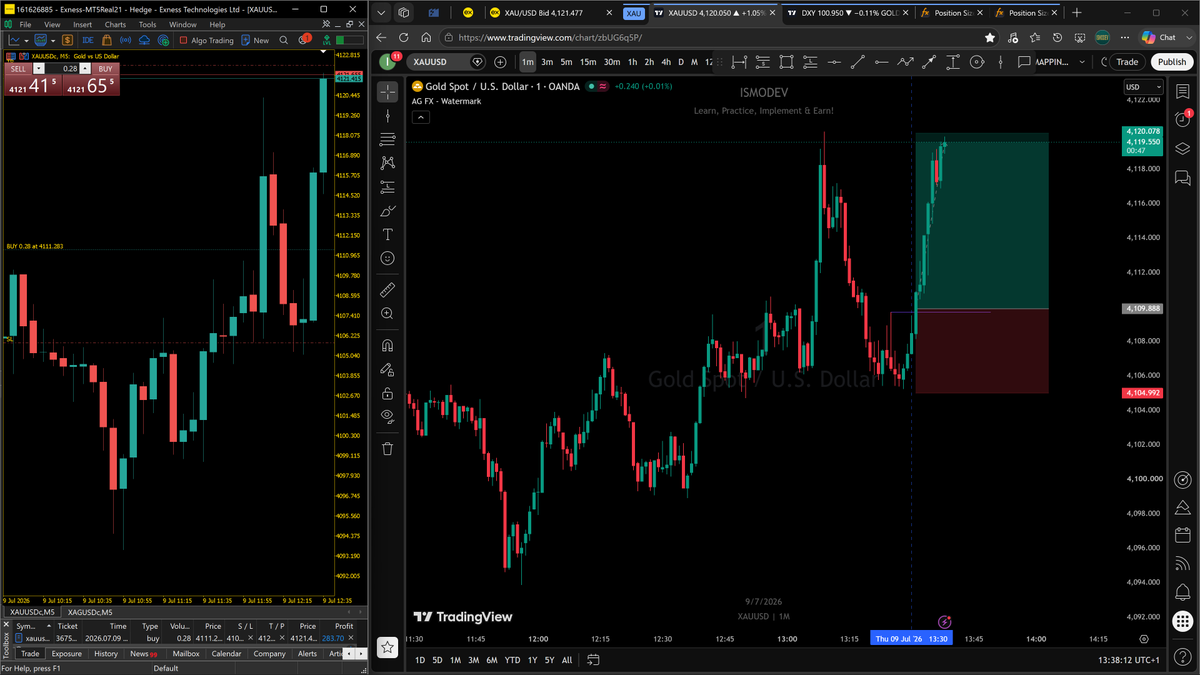The width and height of the screenshot is (1200, 675).
Task: Close the MT5 Toolbox panel
Action: (5, 623)
